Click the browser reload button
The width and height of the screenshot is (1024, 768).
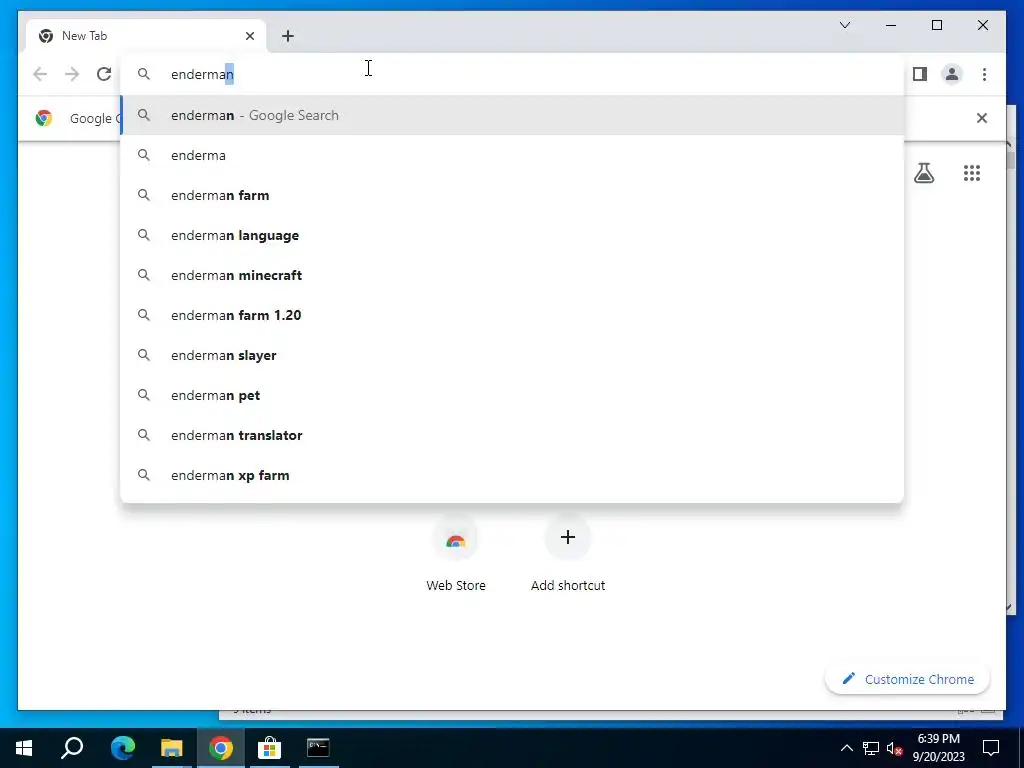[x=104, y=74]
